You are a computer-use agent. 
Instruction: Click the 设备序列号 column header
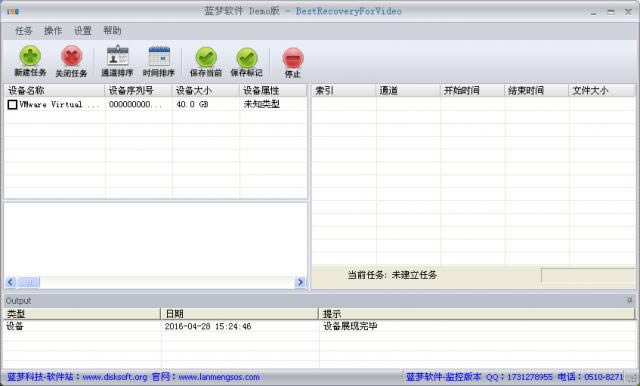[138, 91]
